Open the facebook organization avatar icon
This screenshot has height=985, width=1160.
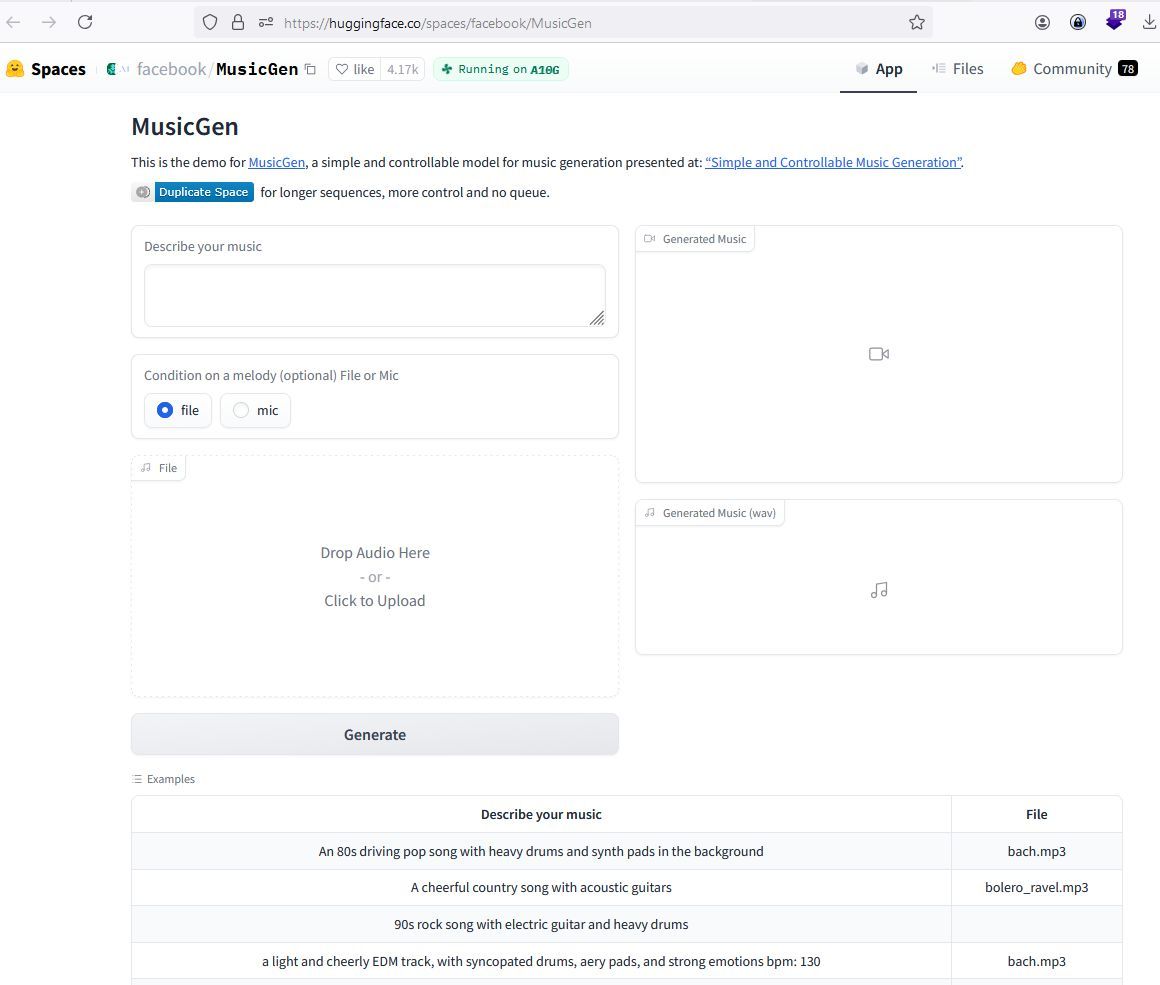[x=112, y=69]
